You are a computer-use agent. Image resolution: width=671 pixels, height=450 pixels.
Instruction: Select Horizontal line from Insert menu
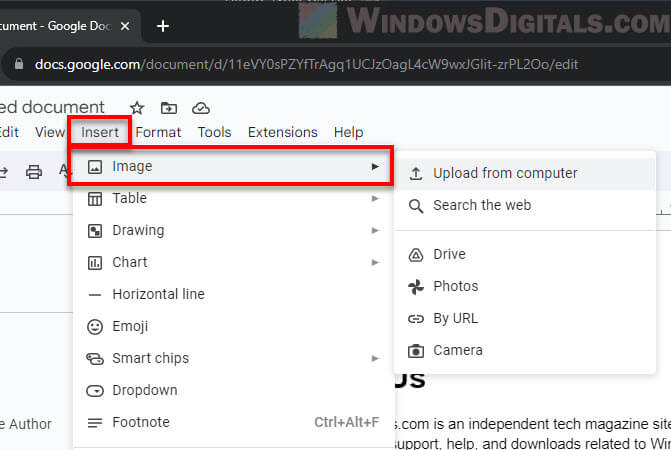click(x=233, y=295)
